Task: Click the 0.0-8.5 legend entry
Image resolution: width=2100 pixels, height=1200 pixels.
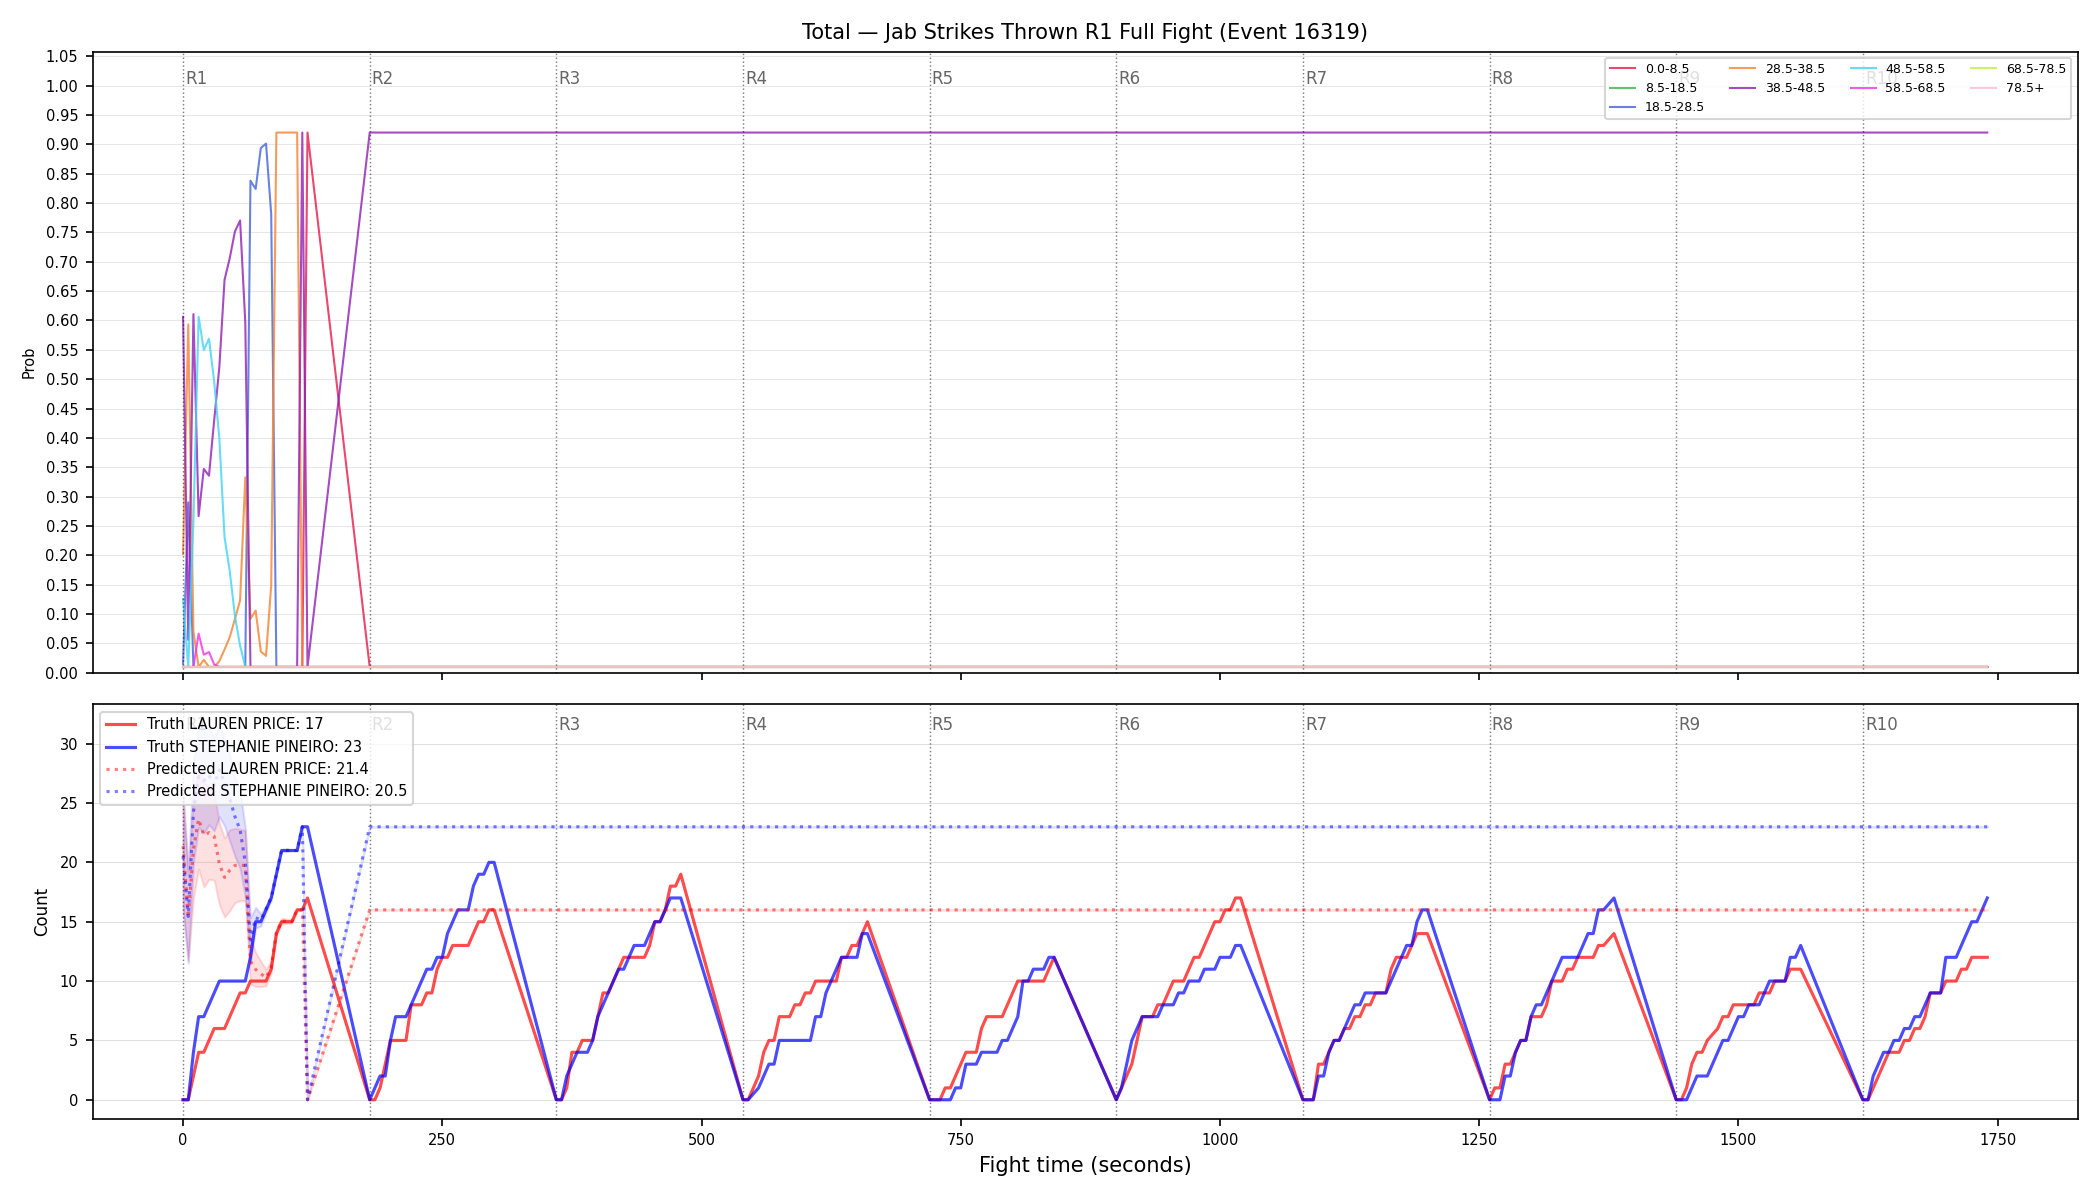Action: [x=1649, y=69]
